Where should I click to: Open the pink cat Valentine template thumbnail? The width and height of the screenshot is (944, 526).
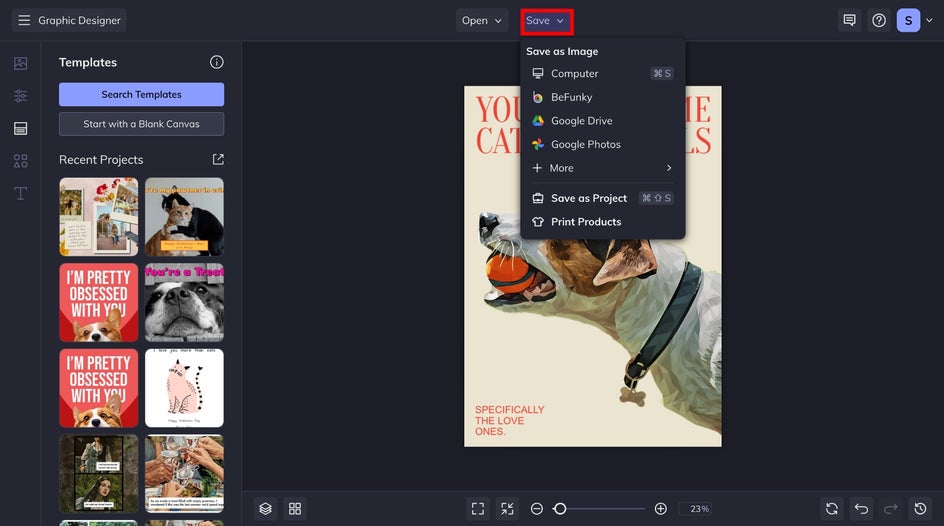(x=184, y=388)
